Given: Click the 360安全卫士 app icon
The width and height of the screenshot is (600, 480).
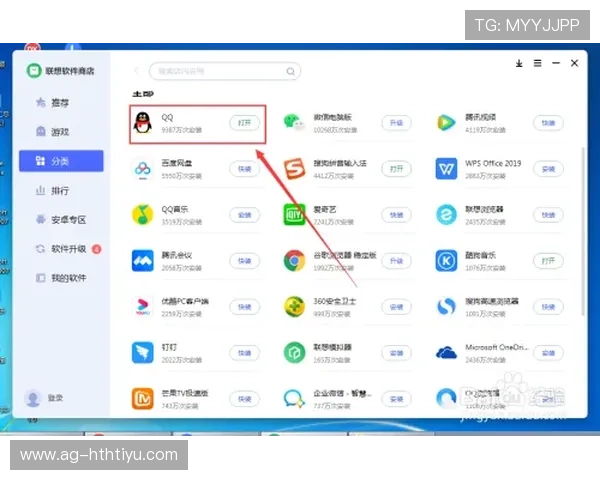Looking at the screenshot, I should (294, 307).
